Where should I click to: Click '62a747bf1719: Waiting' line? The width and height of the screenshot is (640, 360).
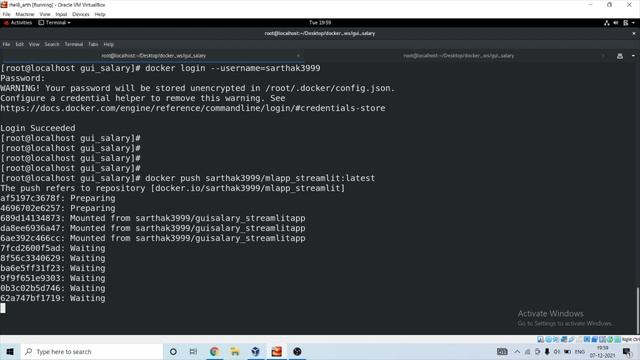53,298
